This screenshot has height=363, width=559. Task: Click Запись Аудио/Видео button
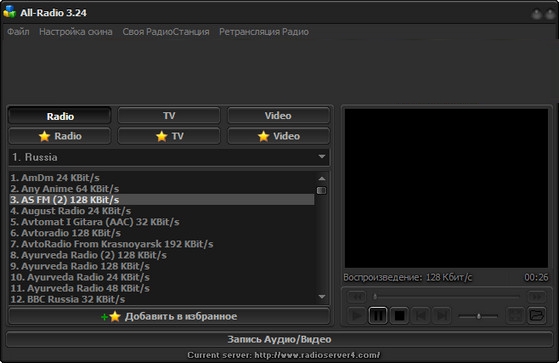point(279,339)
